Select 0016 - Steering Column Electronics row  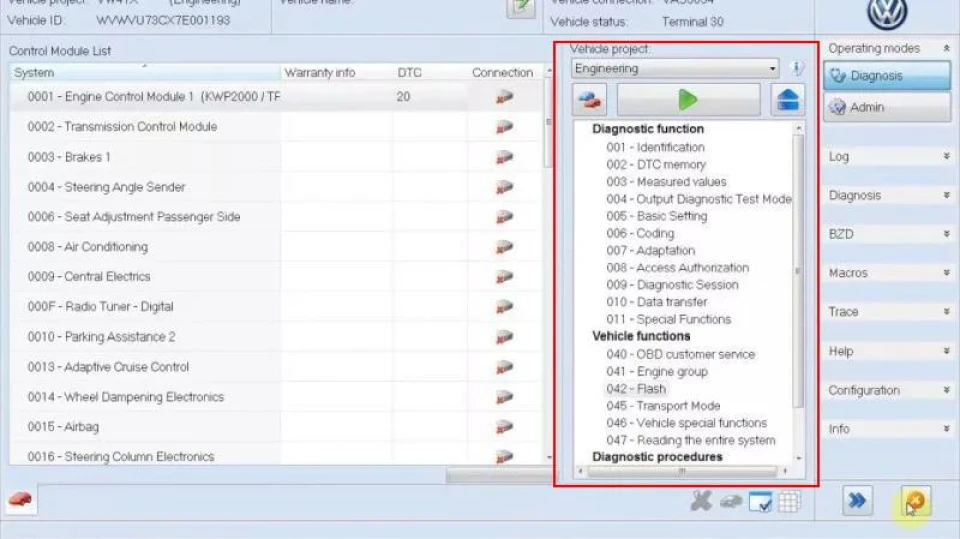[x=276, y=456]
